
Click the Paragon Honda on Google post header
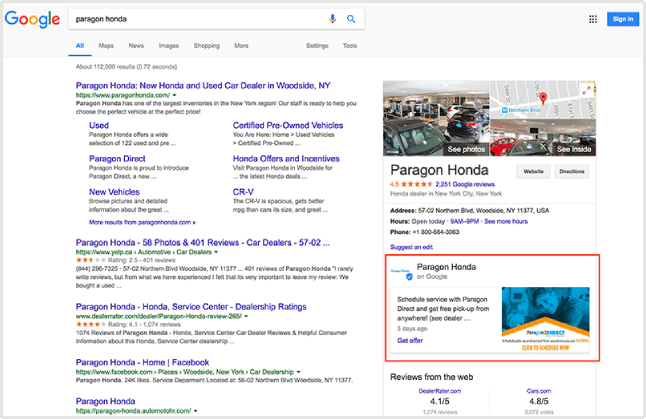pos(446,271)
